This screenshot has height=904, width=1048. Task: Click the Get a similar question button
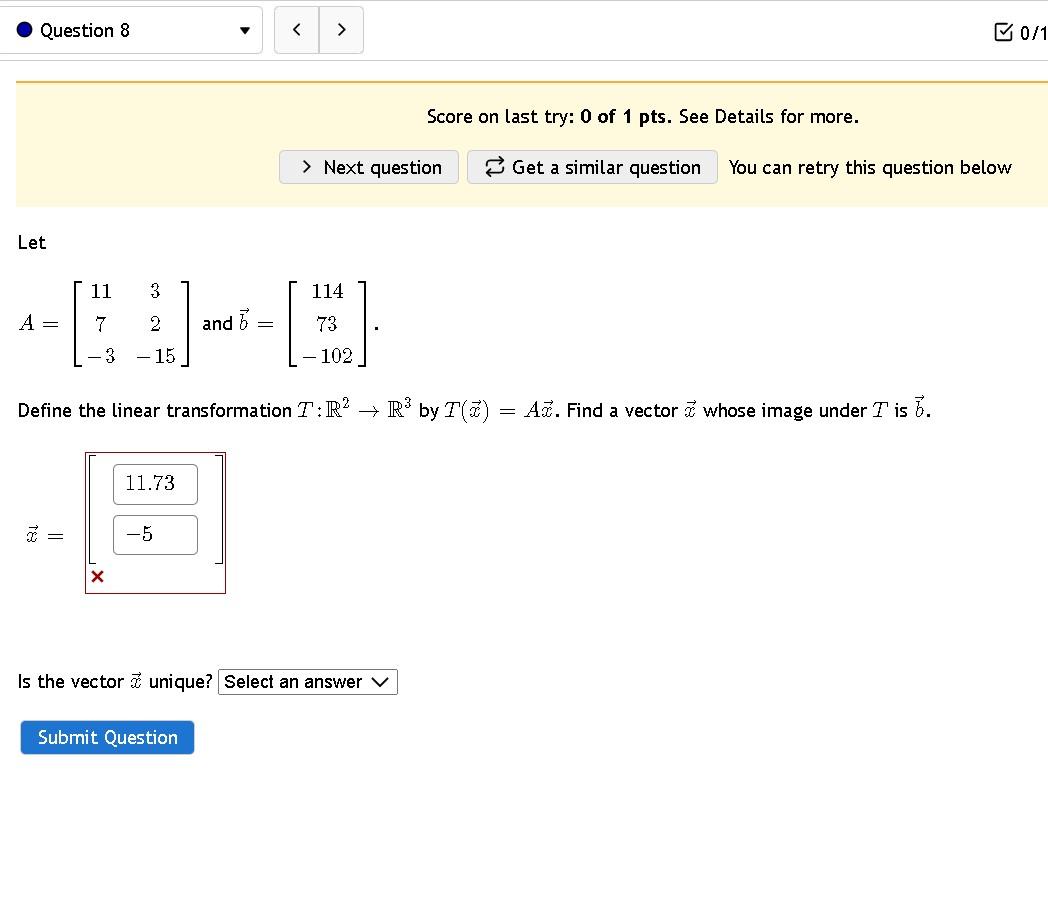592,167
